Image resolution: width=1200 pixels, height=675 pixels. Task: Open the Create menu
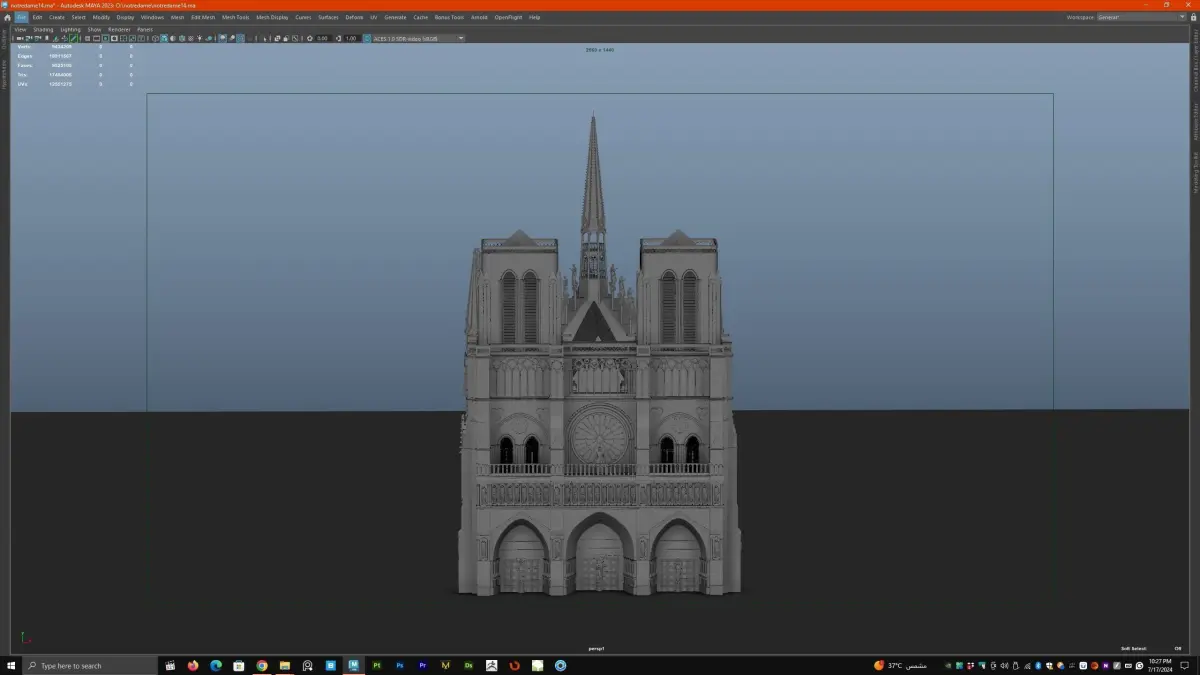[x=57, y=17]
